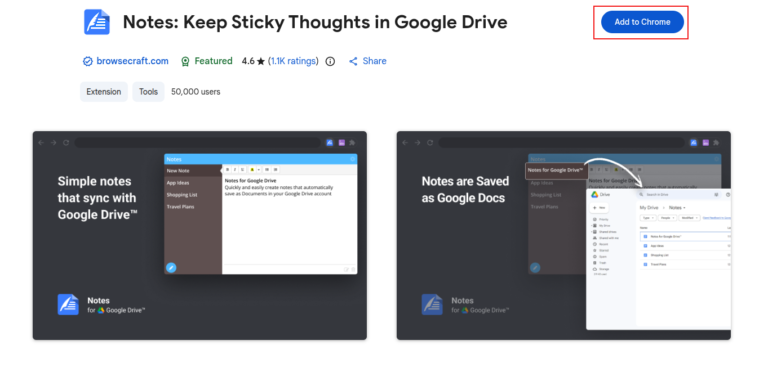768x385 pixels.
Task: Click the ratings info circle icon
Action: coord(331,61)
